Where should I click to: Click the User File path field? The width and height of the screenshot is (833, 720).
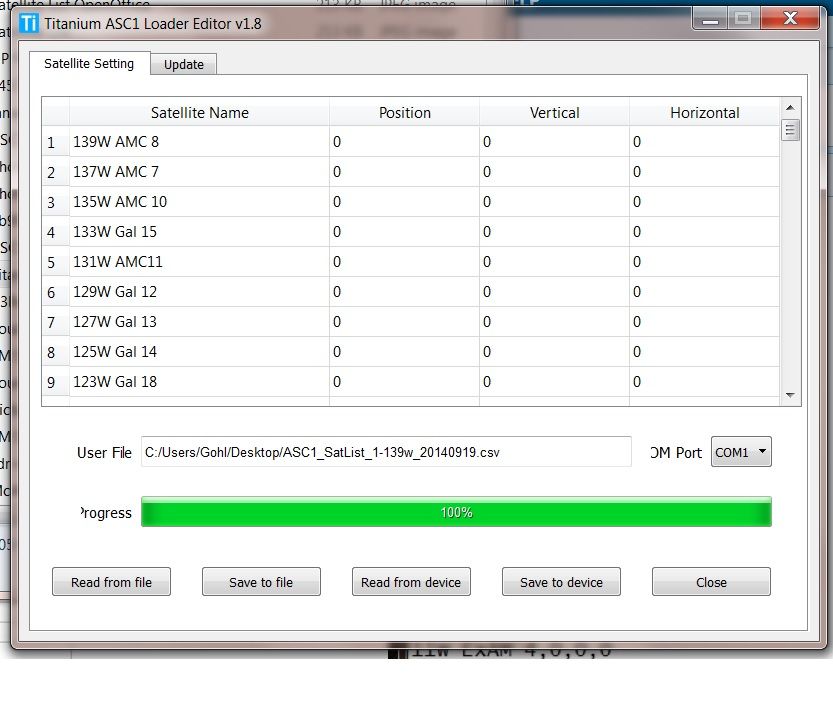[x=386, y=452]
